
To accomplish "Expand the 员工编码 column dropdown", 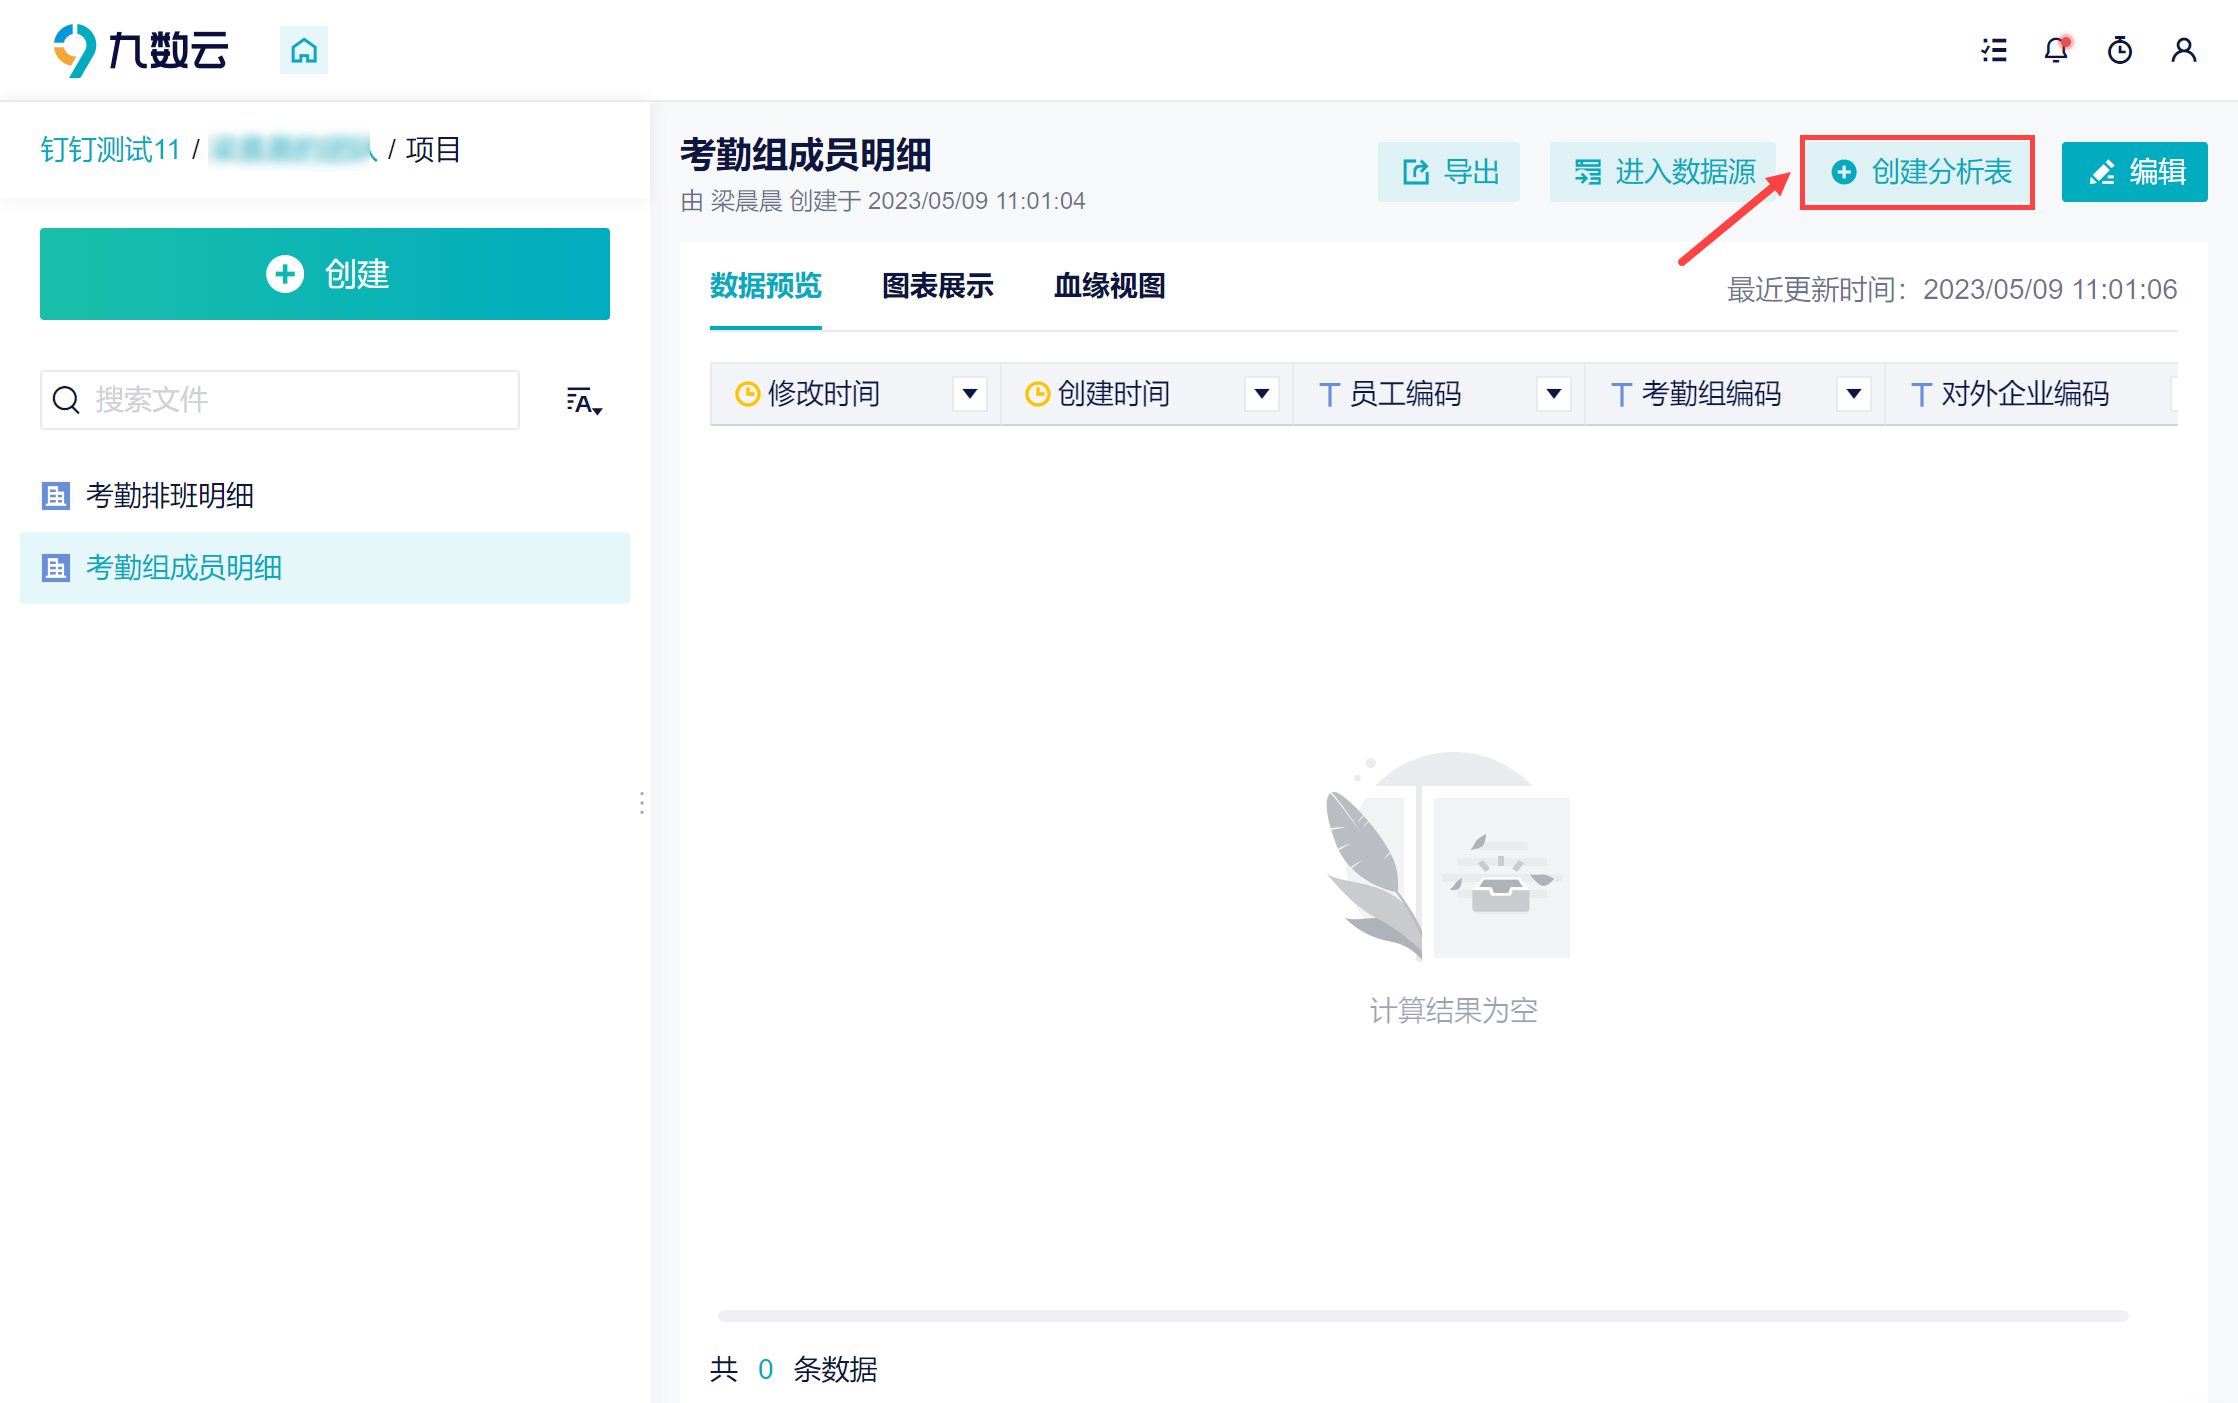I will (x=1554, y=394).
